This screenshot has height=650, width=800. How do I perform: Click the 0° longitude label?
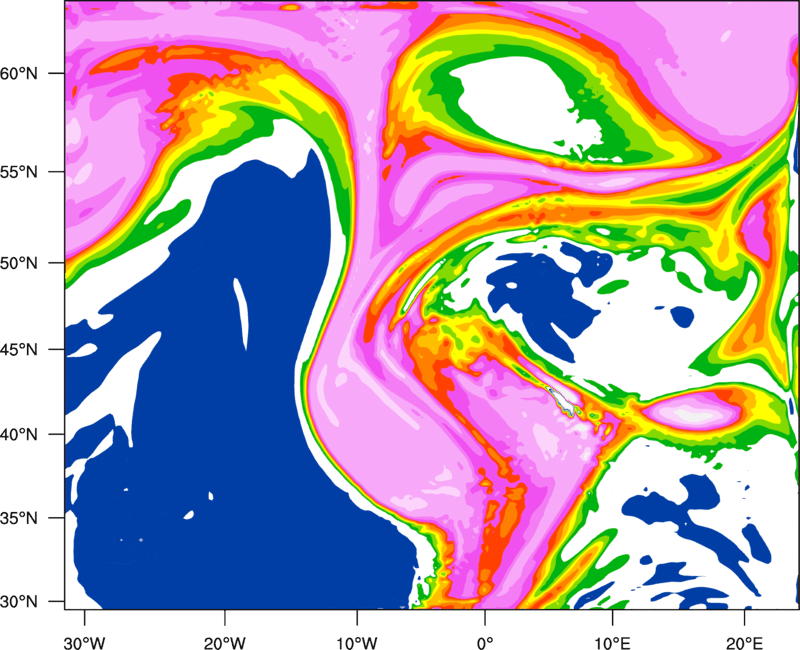coord(485,643)
